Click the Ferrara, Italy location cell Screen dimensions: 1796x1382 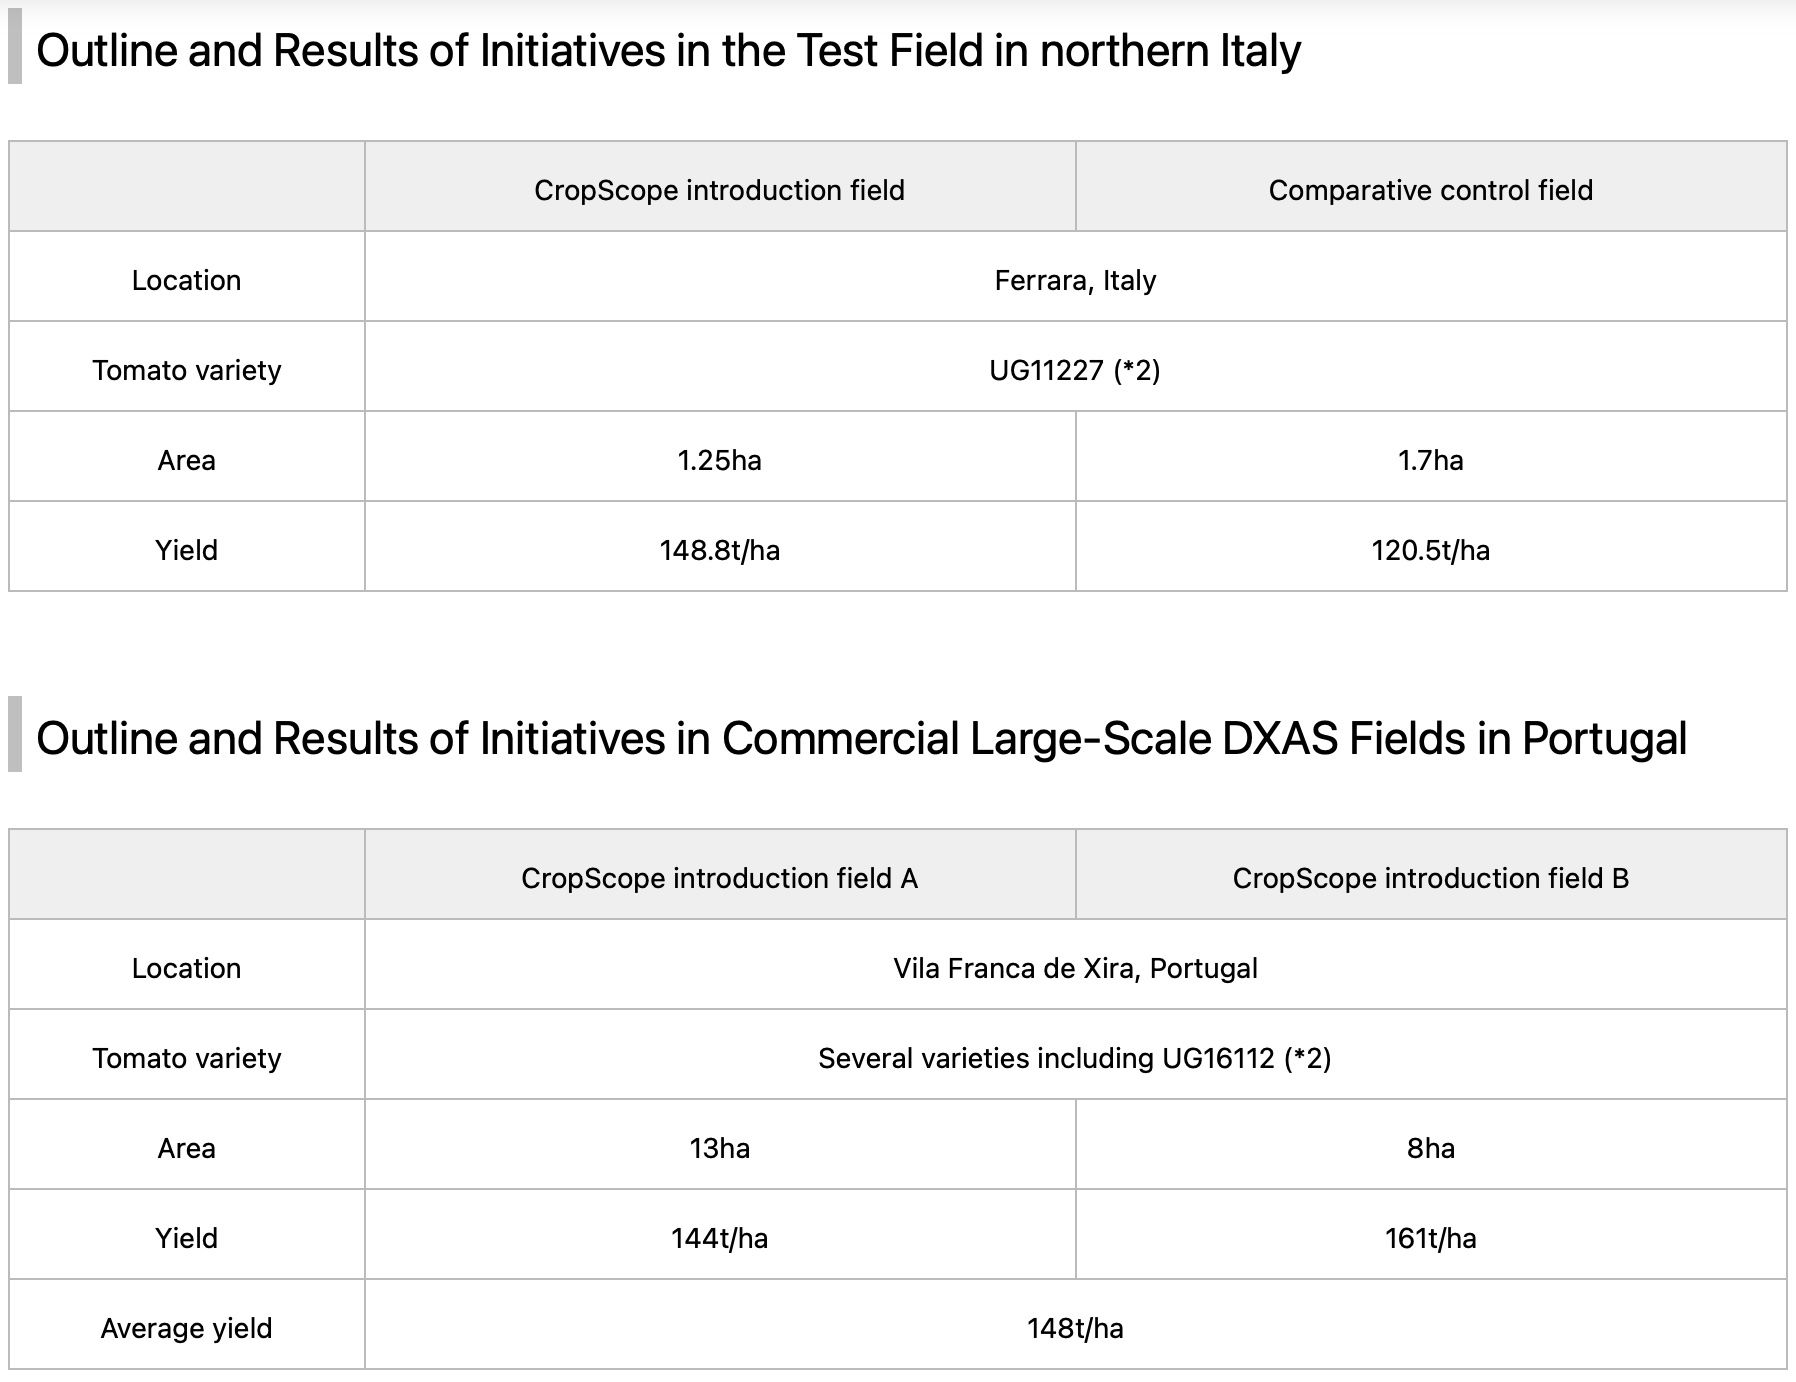tap(1076, 277)
